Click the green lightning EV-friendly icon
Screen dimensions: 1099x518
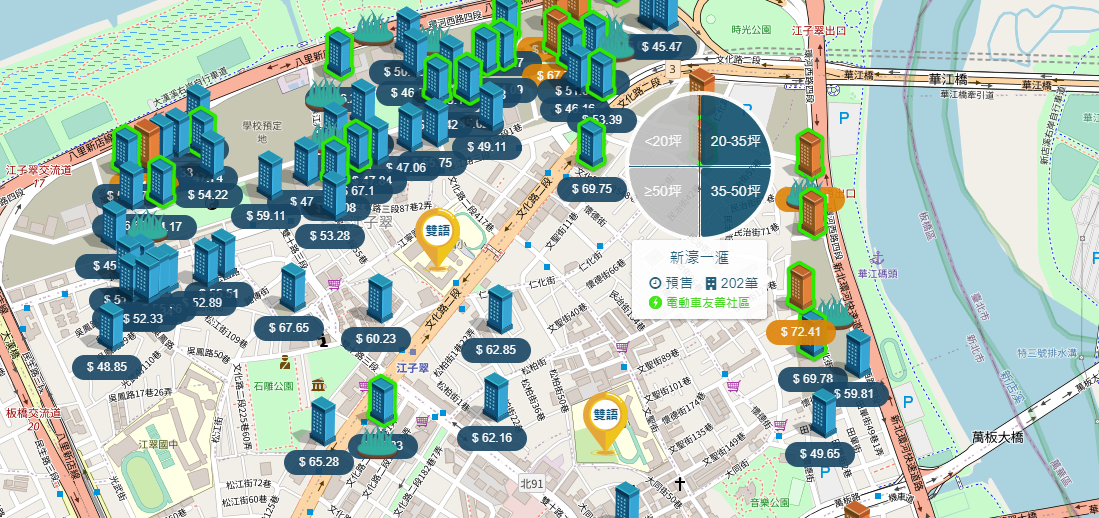656,303
